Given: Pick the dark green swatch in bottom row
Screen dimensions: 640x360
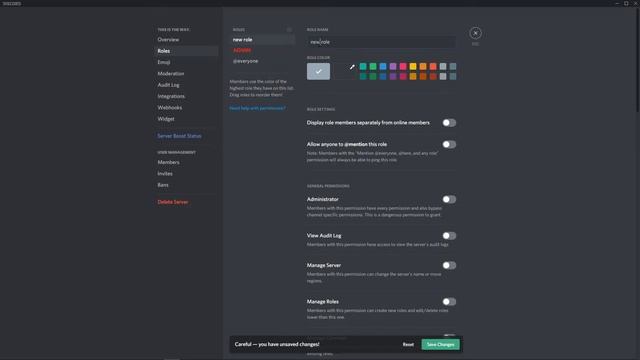Looking at the screenshot, I should click(373, 76).
